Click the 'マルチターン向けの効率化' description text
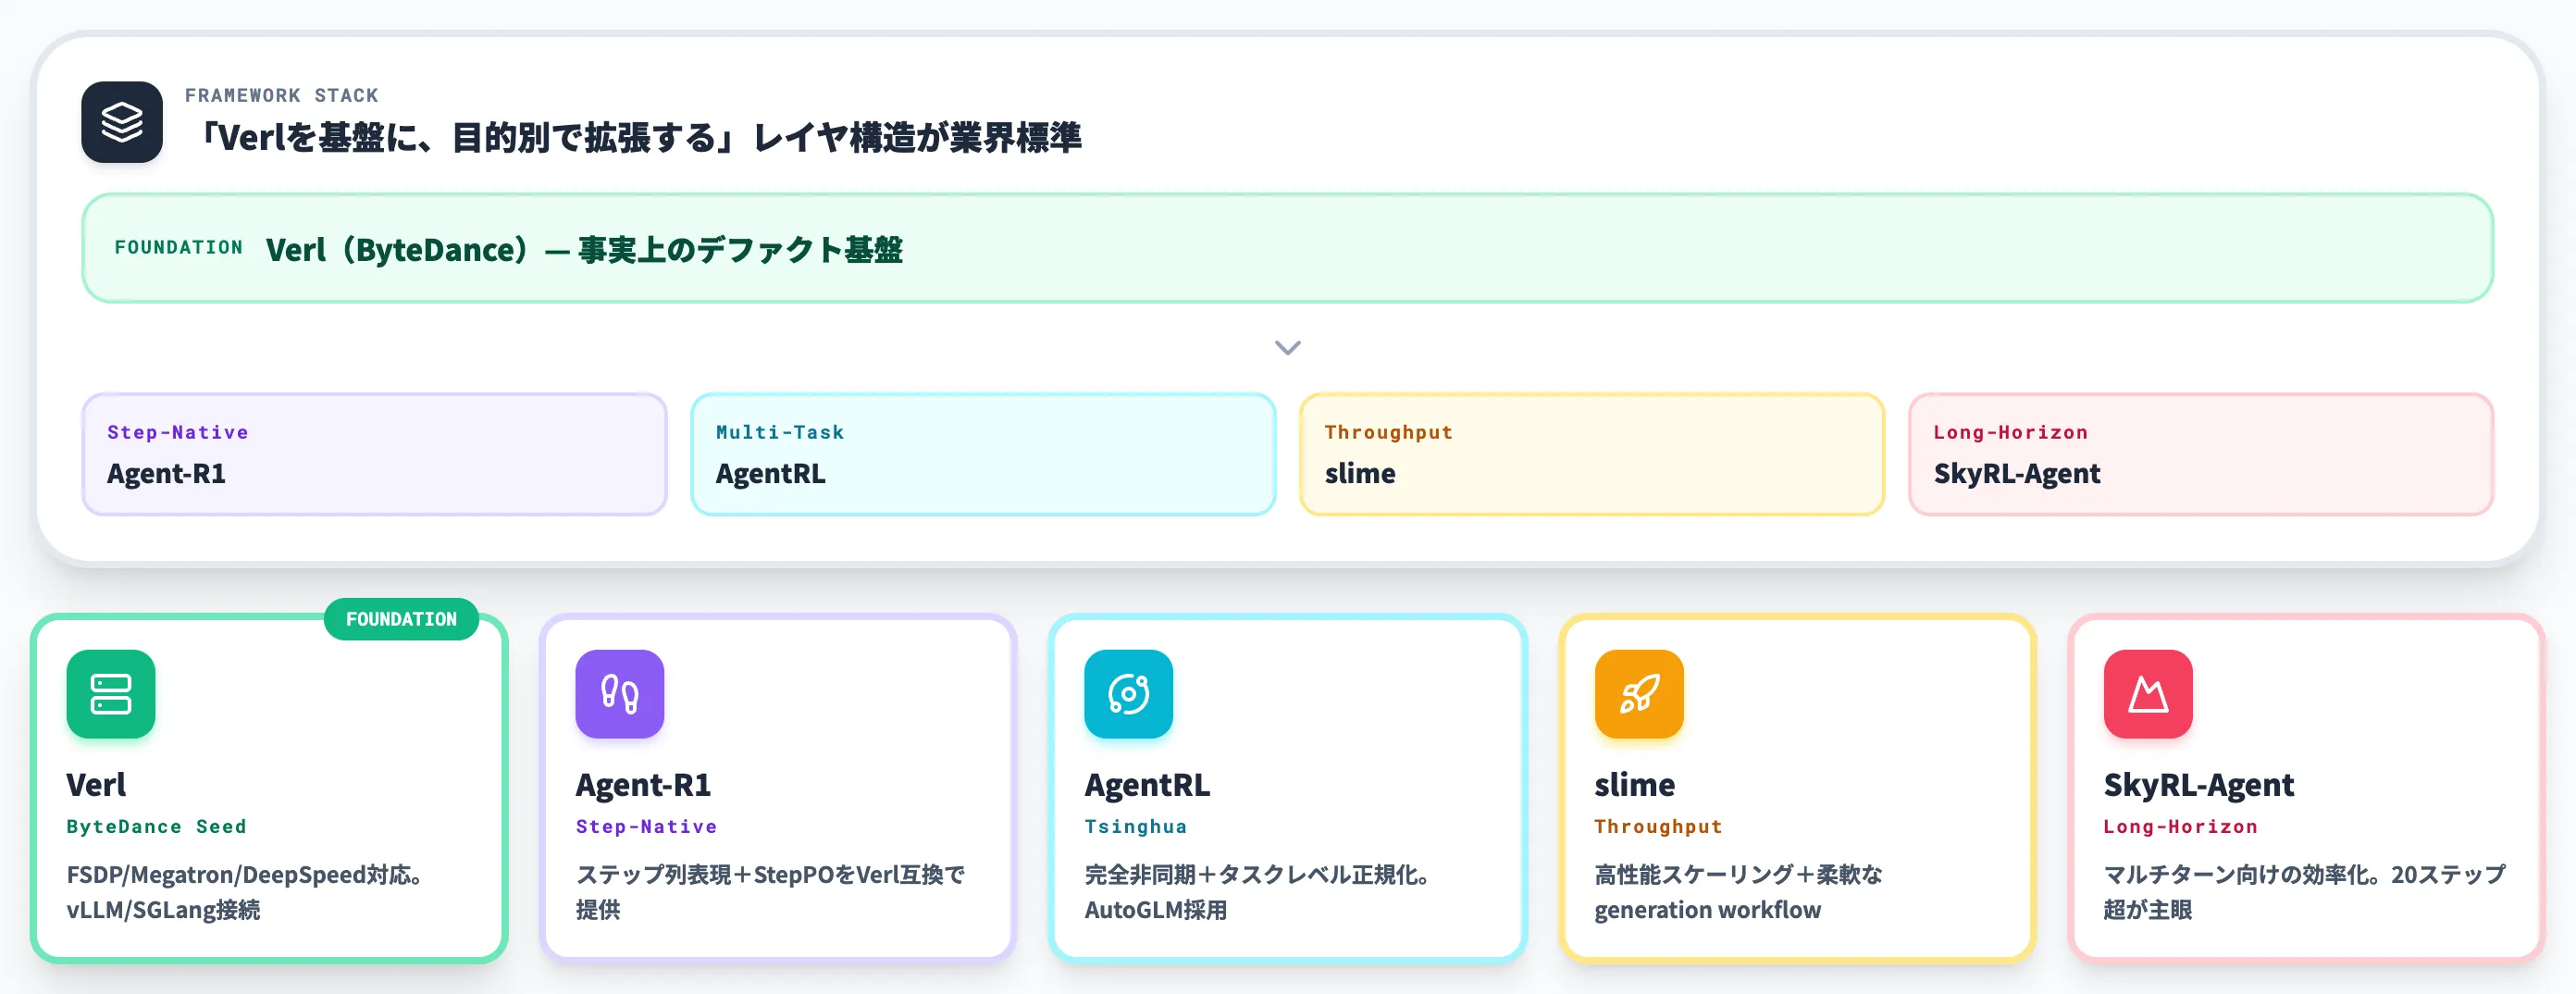This screenshot has height=994, width=2576. [2304, 892]
